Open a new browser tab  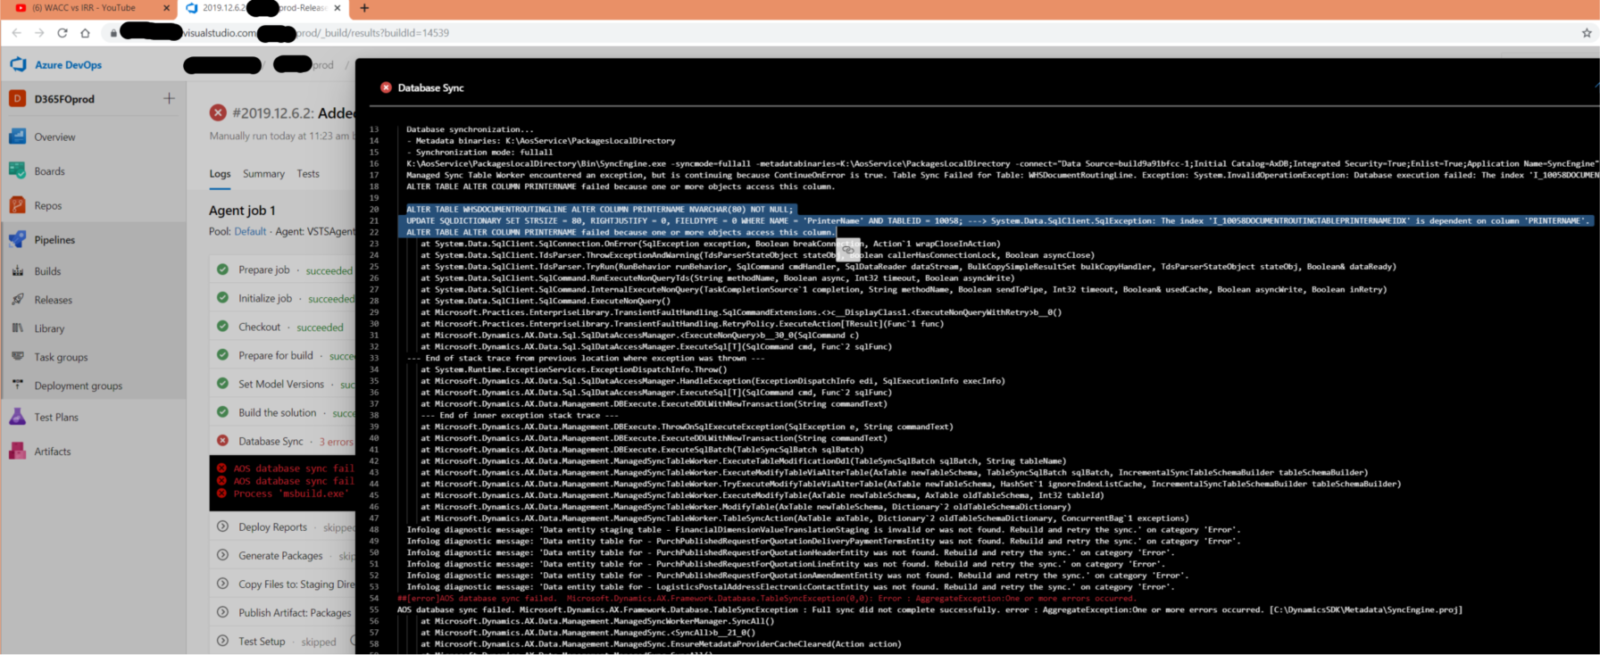(x=364, y=8)
